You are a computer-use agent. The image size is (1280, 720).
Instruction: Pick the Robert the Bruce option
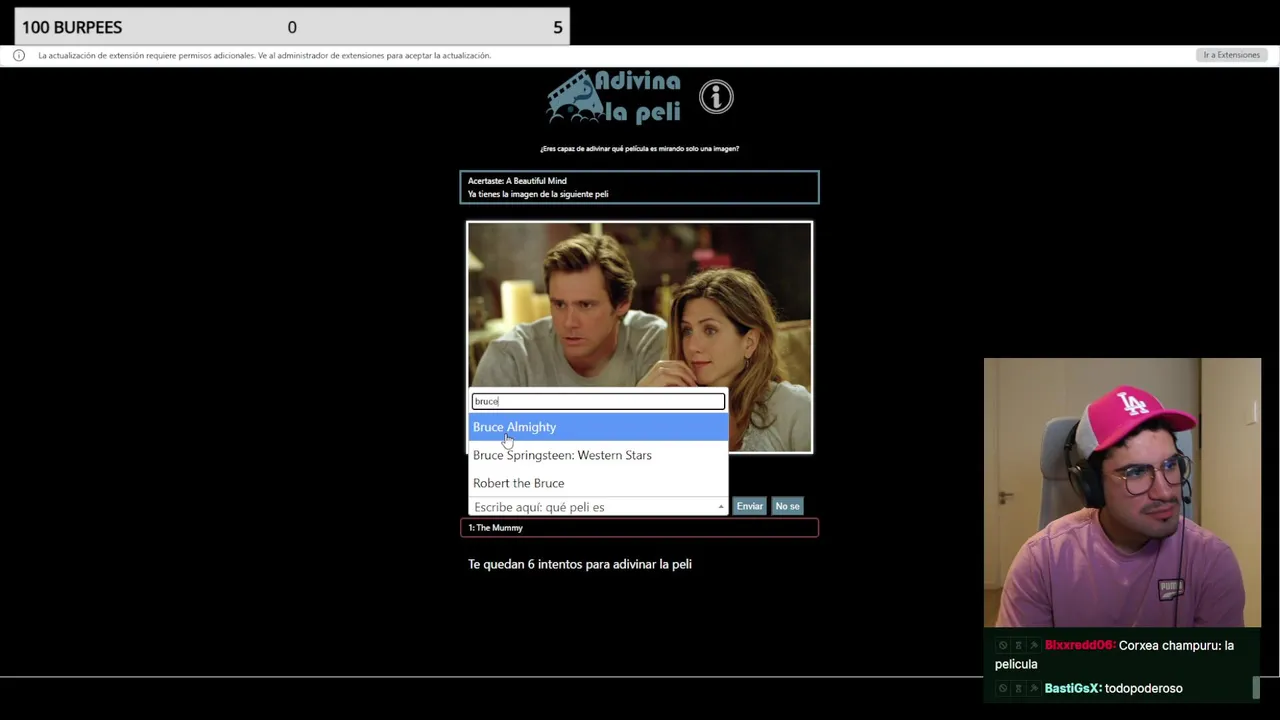[598, 483]
